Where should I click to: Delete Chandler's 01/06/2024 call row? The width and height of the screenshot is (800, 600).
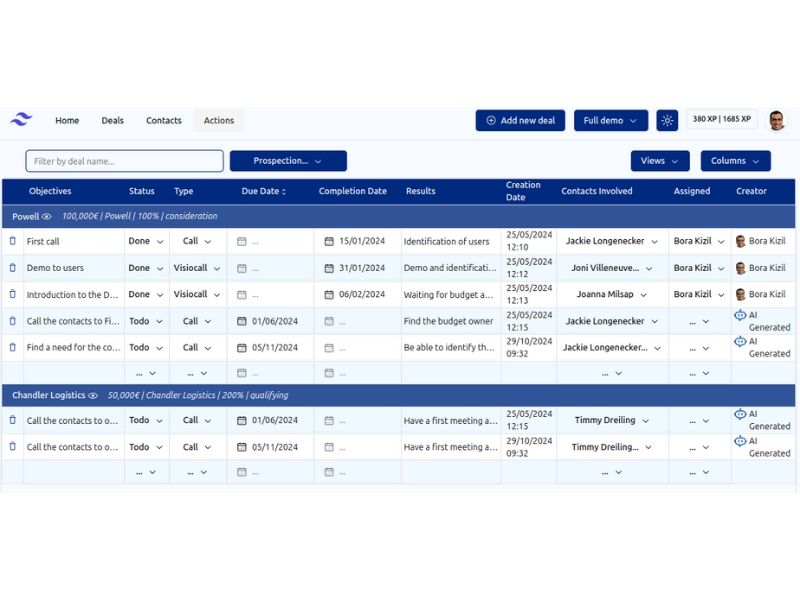coord(13,420)
